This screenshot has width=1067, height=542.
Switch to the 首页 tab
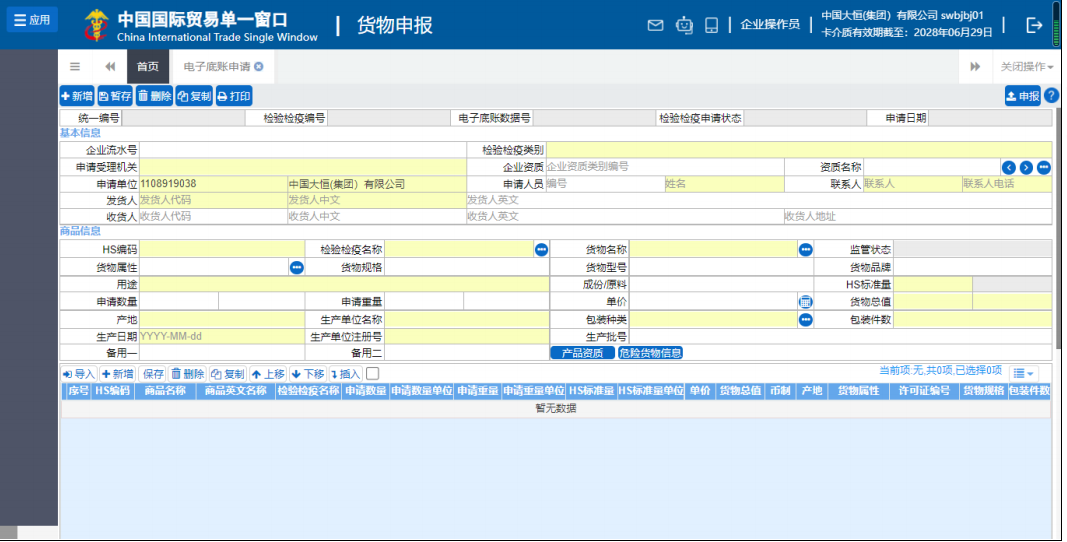click(x=148, y=67)
